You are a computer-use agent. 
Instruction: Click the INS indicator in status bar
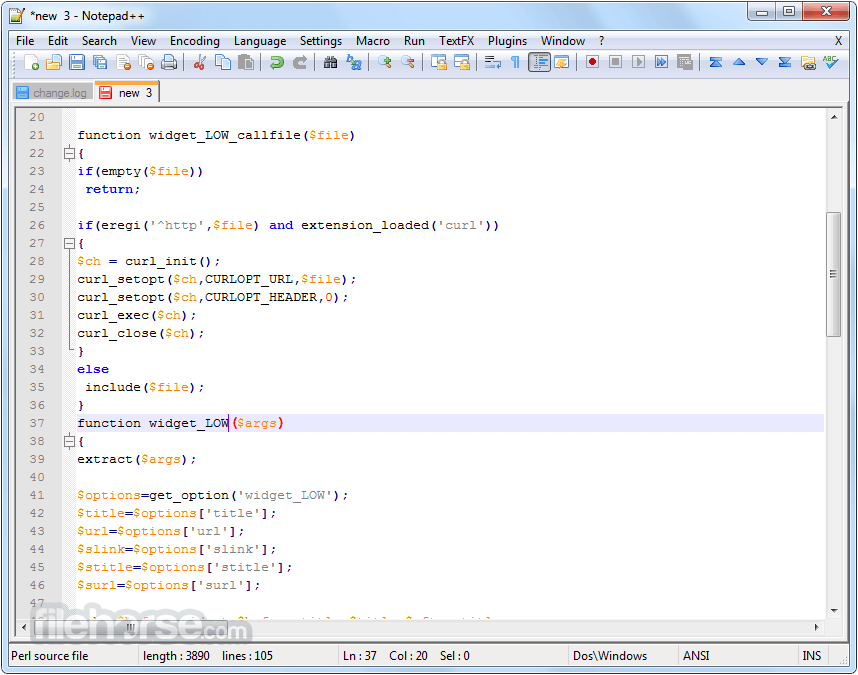click(811, 656)
